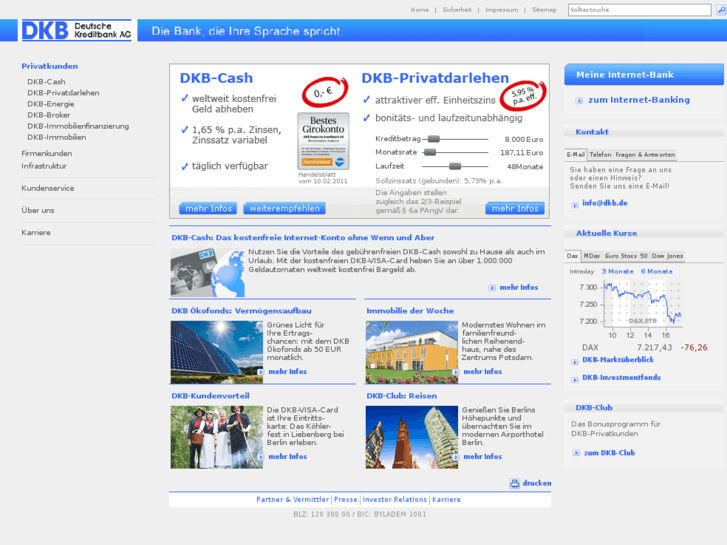Click arrow icon beside DKB-Marktüberblick

pyautogui.click(x=575, y=362)
